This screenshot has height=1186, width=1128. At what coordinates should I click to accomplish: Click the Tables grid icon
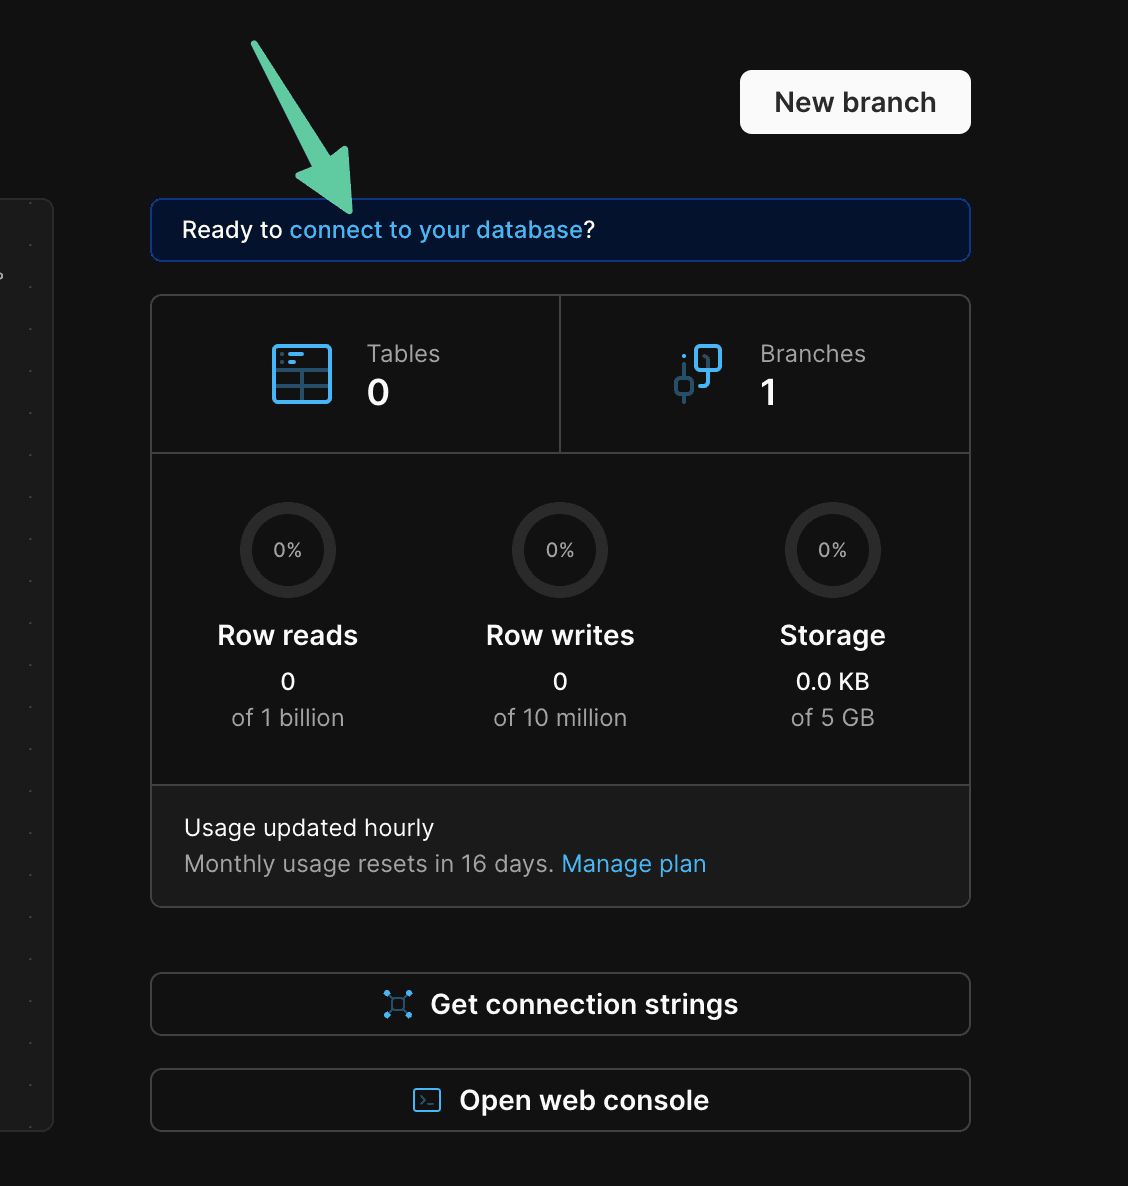tap(302, 374)
